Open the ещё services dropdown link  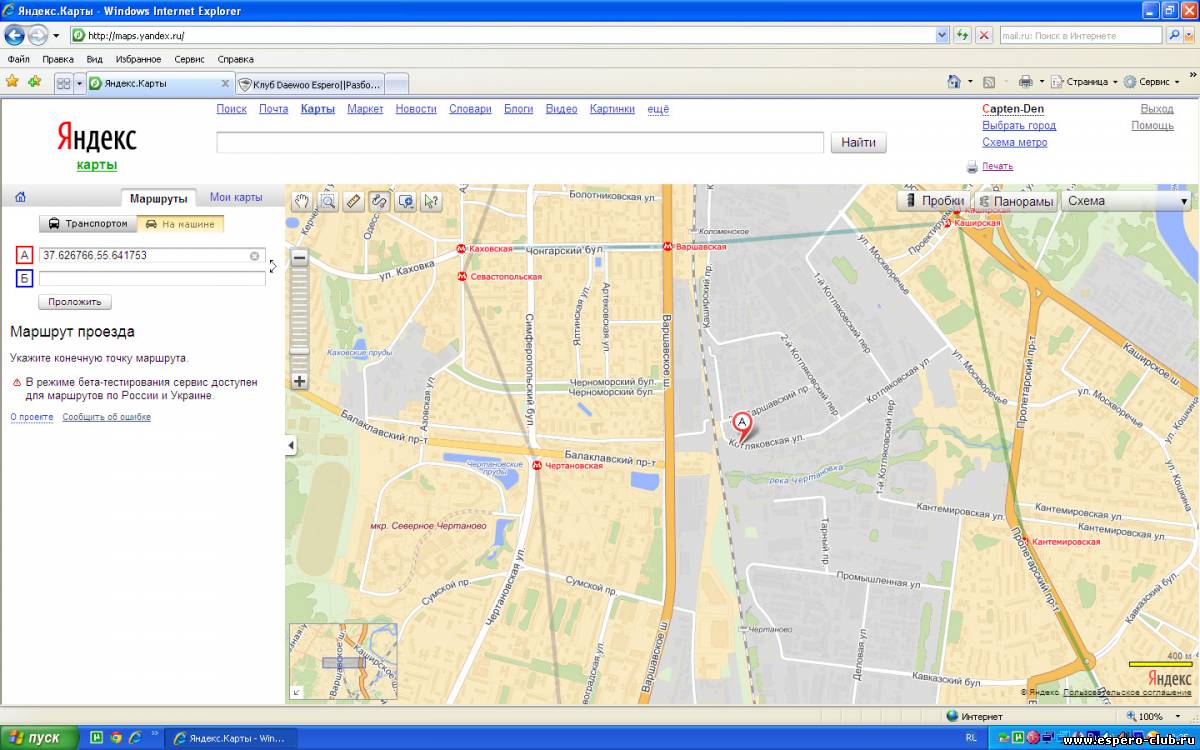(658, 109)
